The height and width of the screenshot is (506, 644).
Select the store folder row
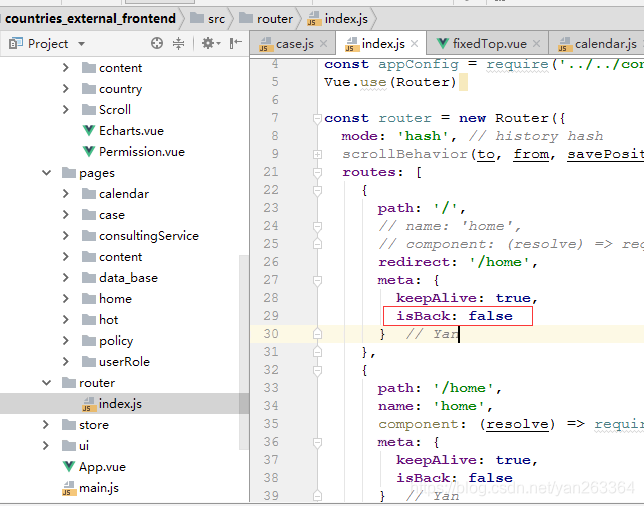[124, 424]
